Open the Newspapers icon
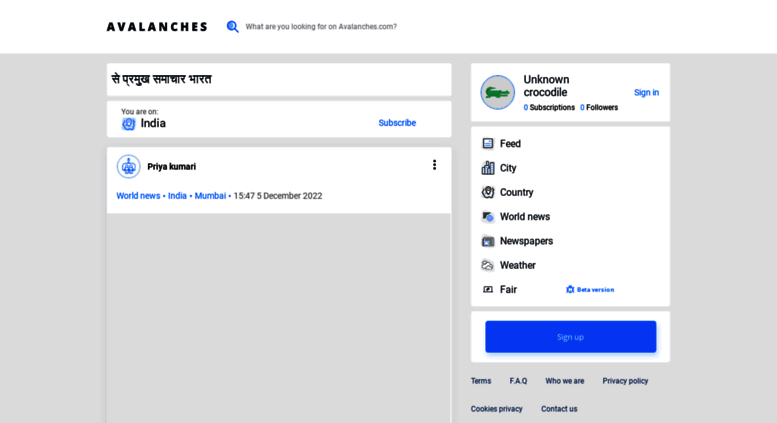 pos(488,241)
